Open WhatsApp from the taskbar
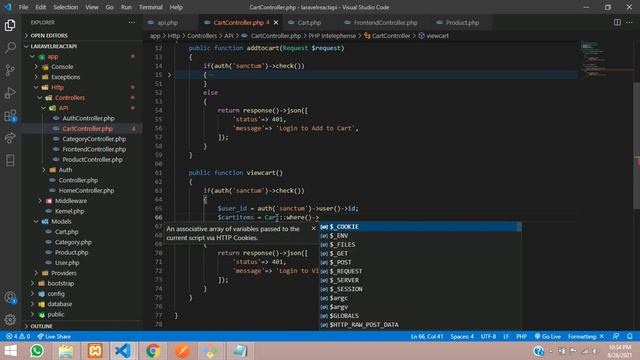 [x=37, y=351]
